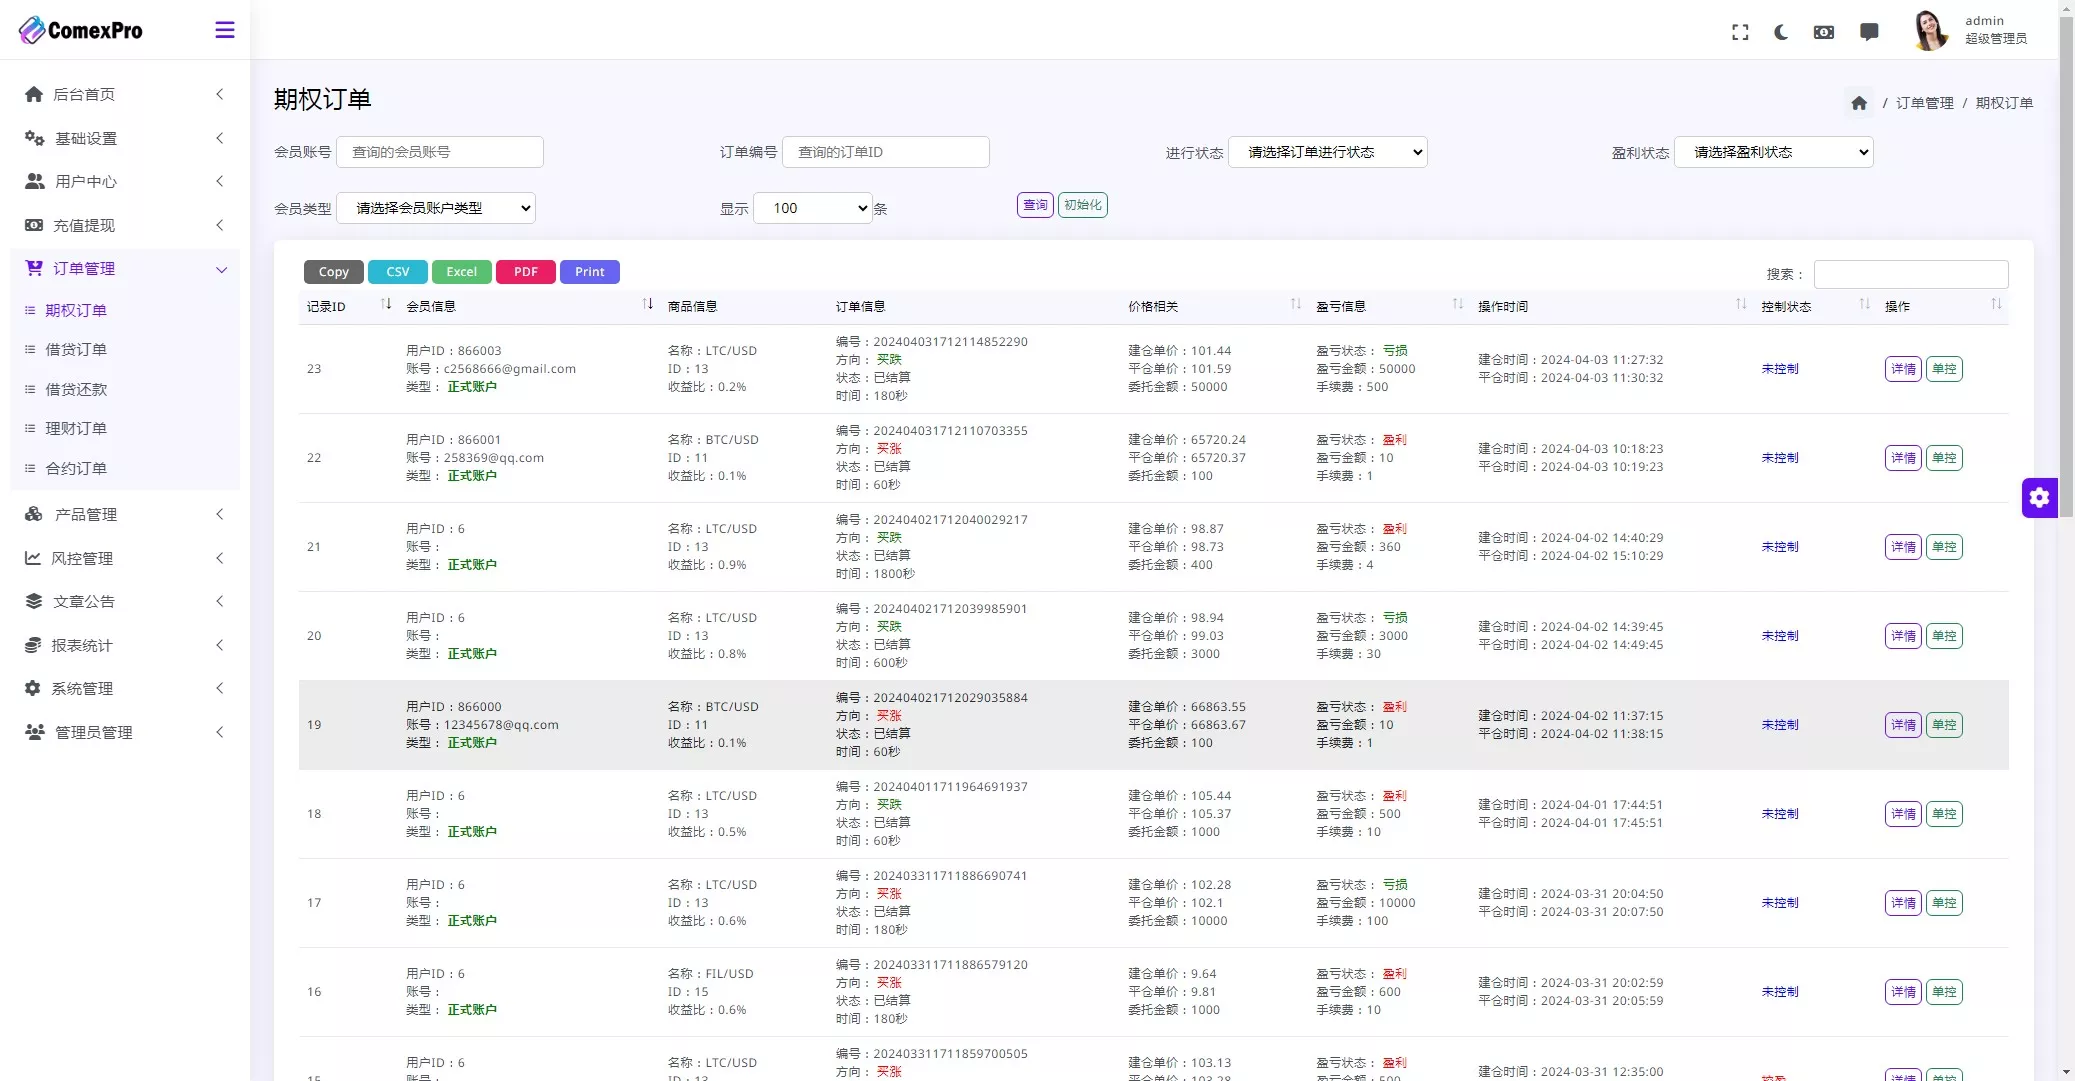This screenshot has width=2075, height=1081.
Task: Open 会员类型 account type dropdown
Action: [x=436, y=208]
